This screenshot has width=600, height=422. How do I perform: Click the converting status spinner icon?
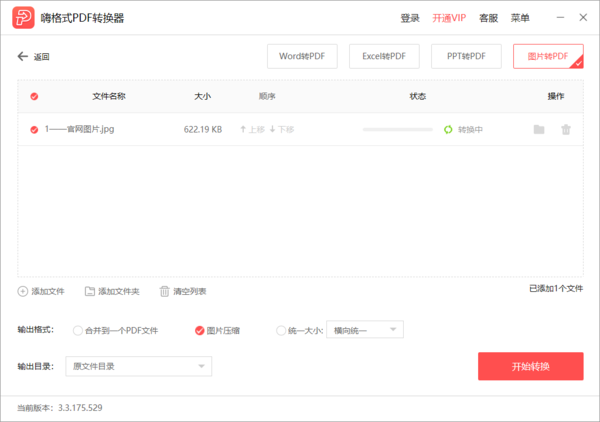pyautogui.click(x=448, y=129)
